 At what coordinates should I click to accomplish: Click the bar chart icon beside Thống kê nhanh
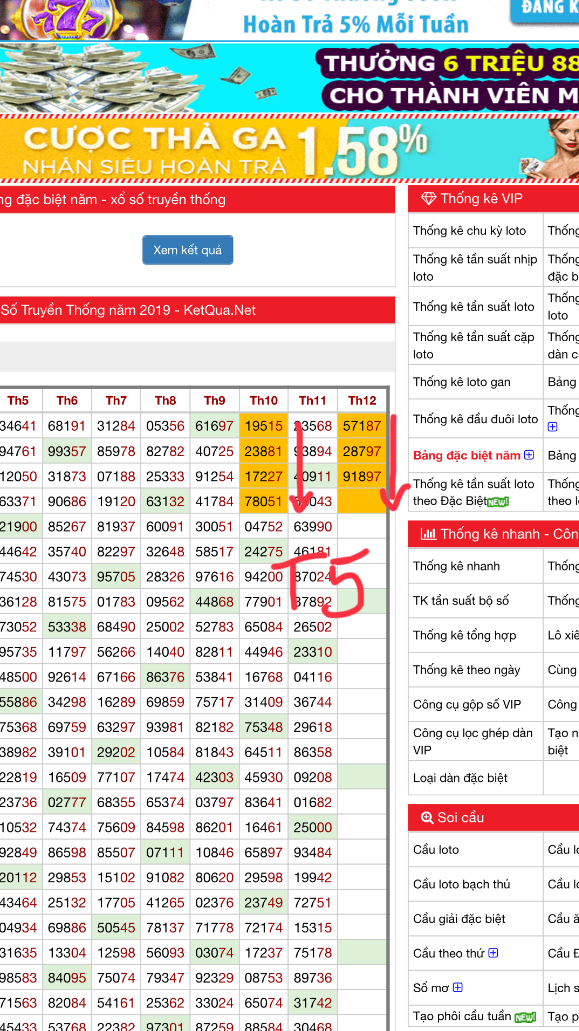click(x=428, y=533)
